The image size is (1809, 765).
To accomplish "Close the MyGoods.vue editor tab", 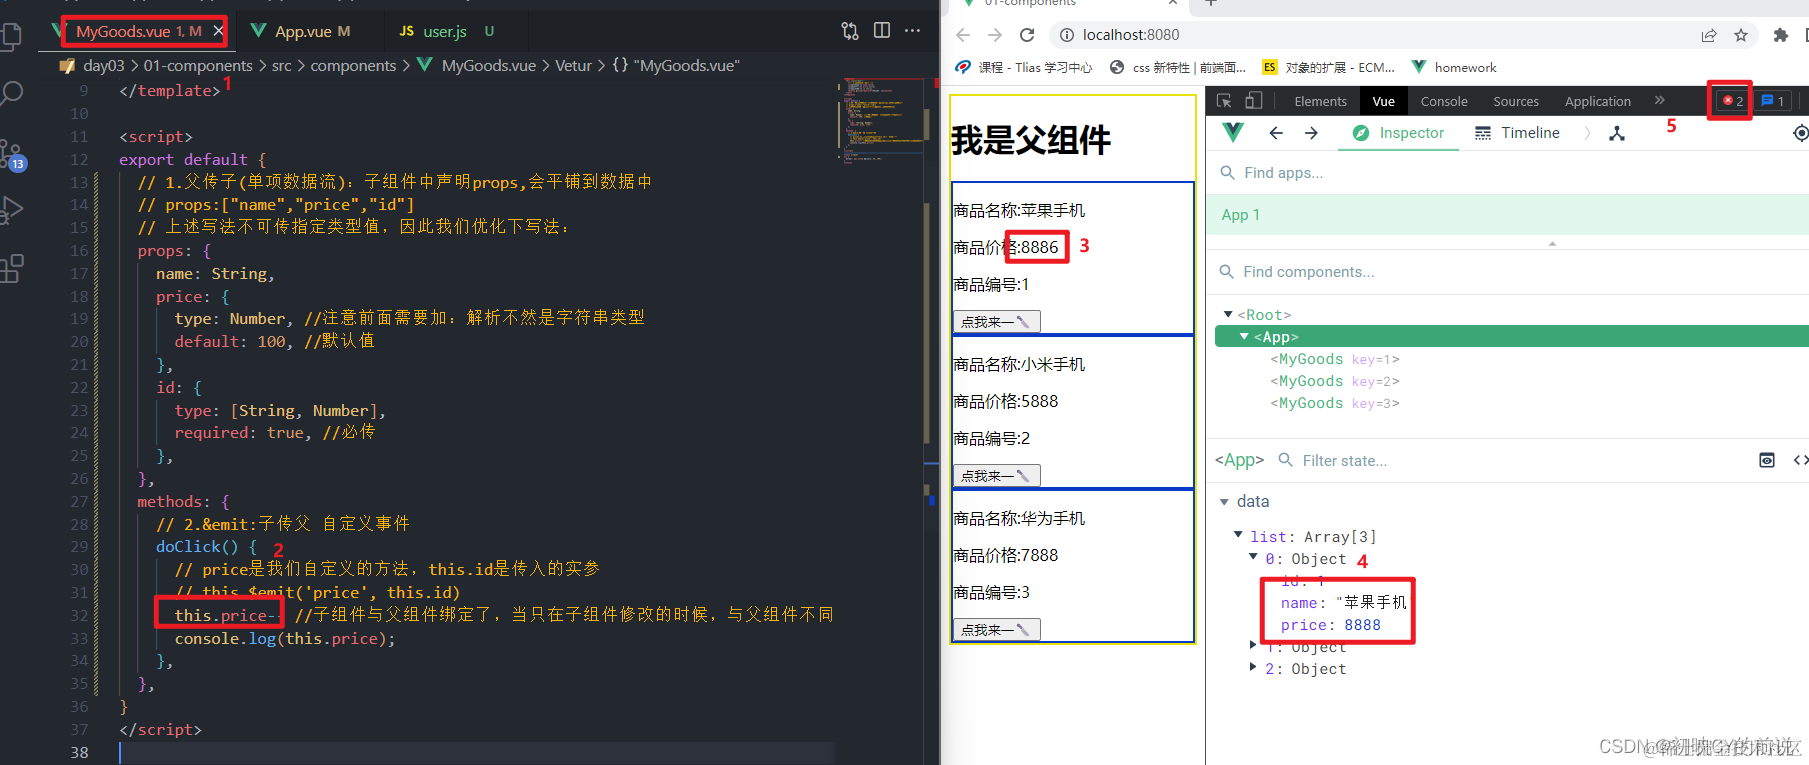I will pyautogui.click(x=218, y=31).
